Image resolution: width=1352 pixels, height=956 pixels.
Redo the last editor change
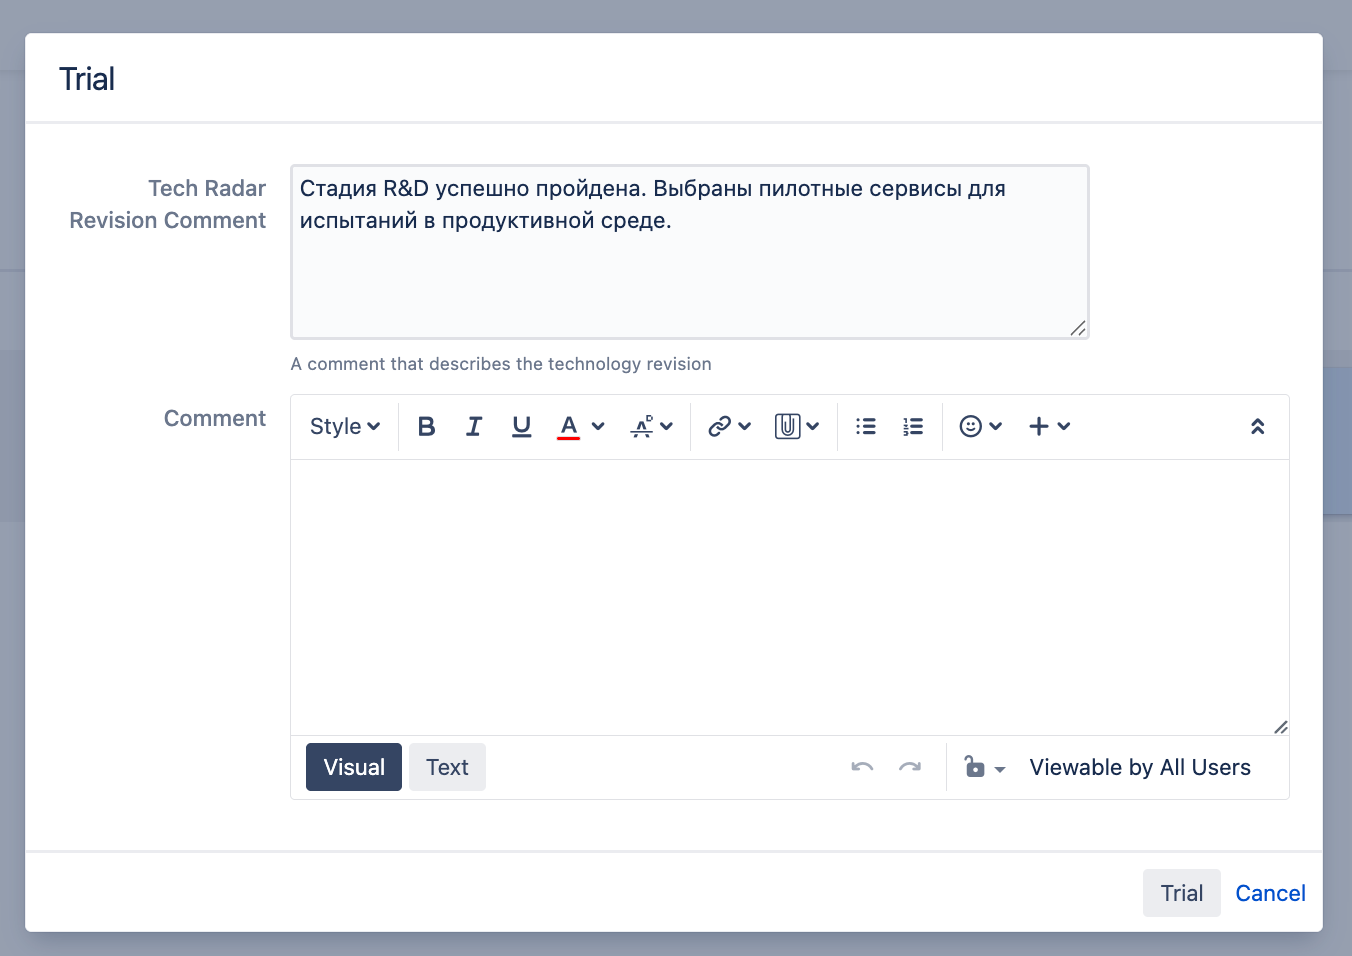click(x=910, y=767)
